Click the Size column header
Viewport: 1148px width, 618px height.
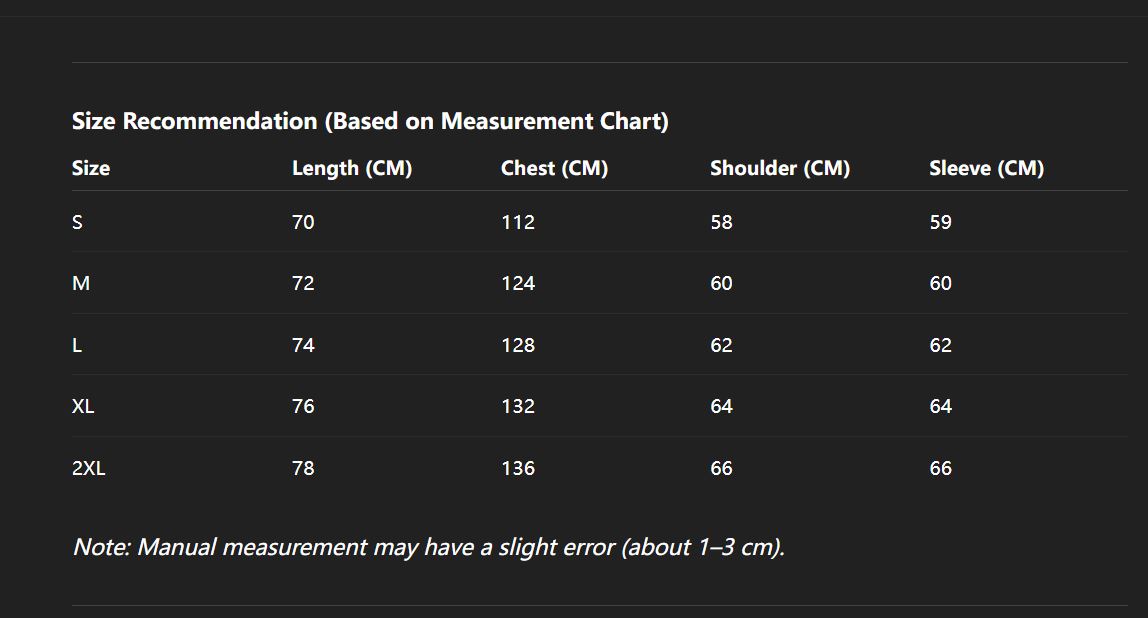coord(91,168)
